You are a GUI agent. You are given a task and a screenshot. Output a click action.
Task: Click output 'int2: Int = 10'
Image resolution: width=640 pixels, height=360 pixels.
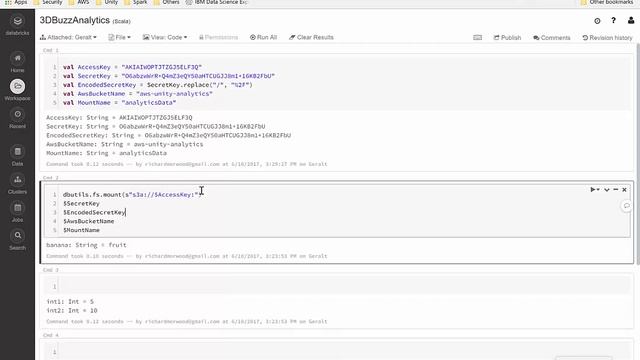click(x=72, y=311)
